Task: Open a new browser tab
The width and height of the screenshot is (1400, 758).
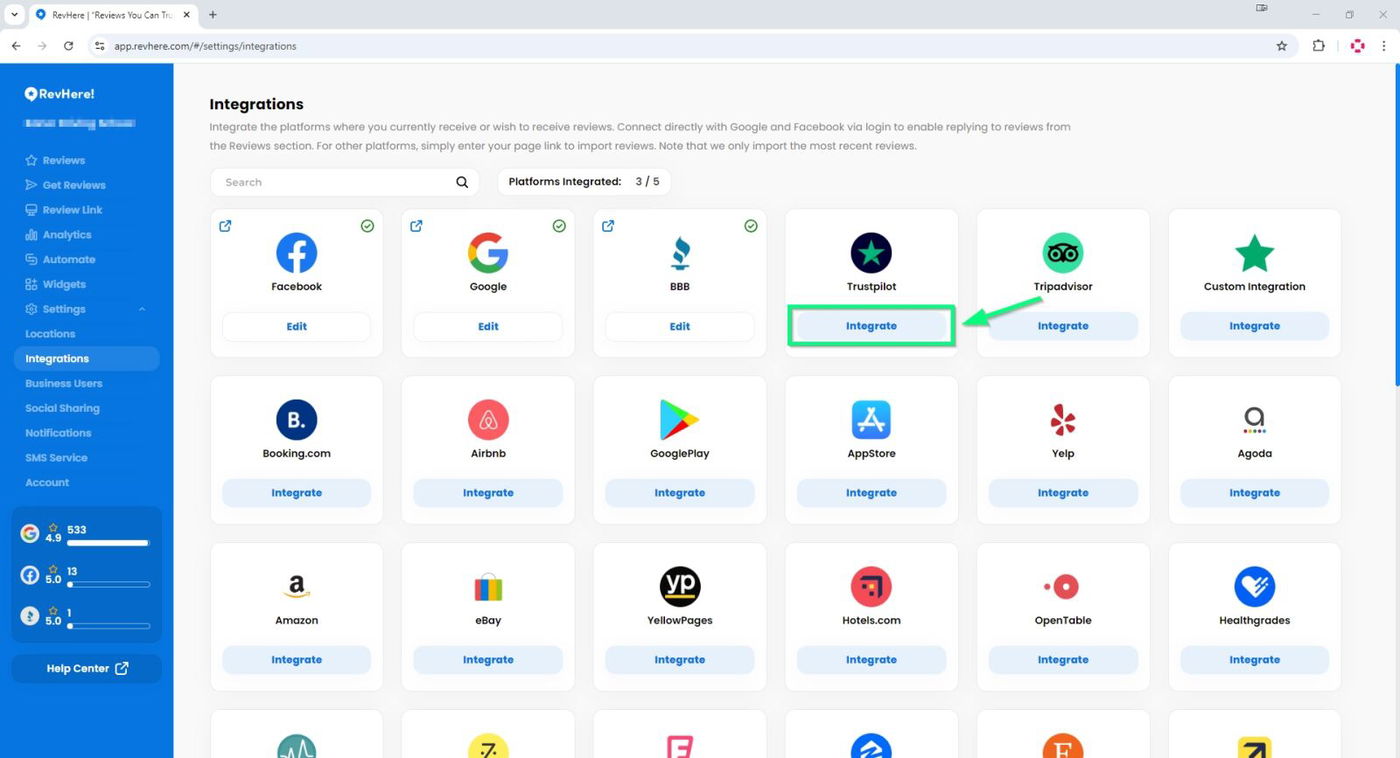Action: [213, 15]
